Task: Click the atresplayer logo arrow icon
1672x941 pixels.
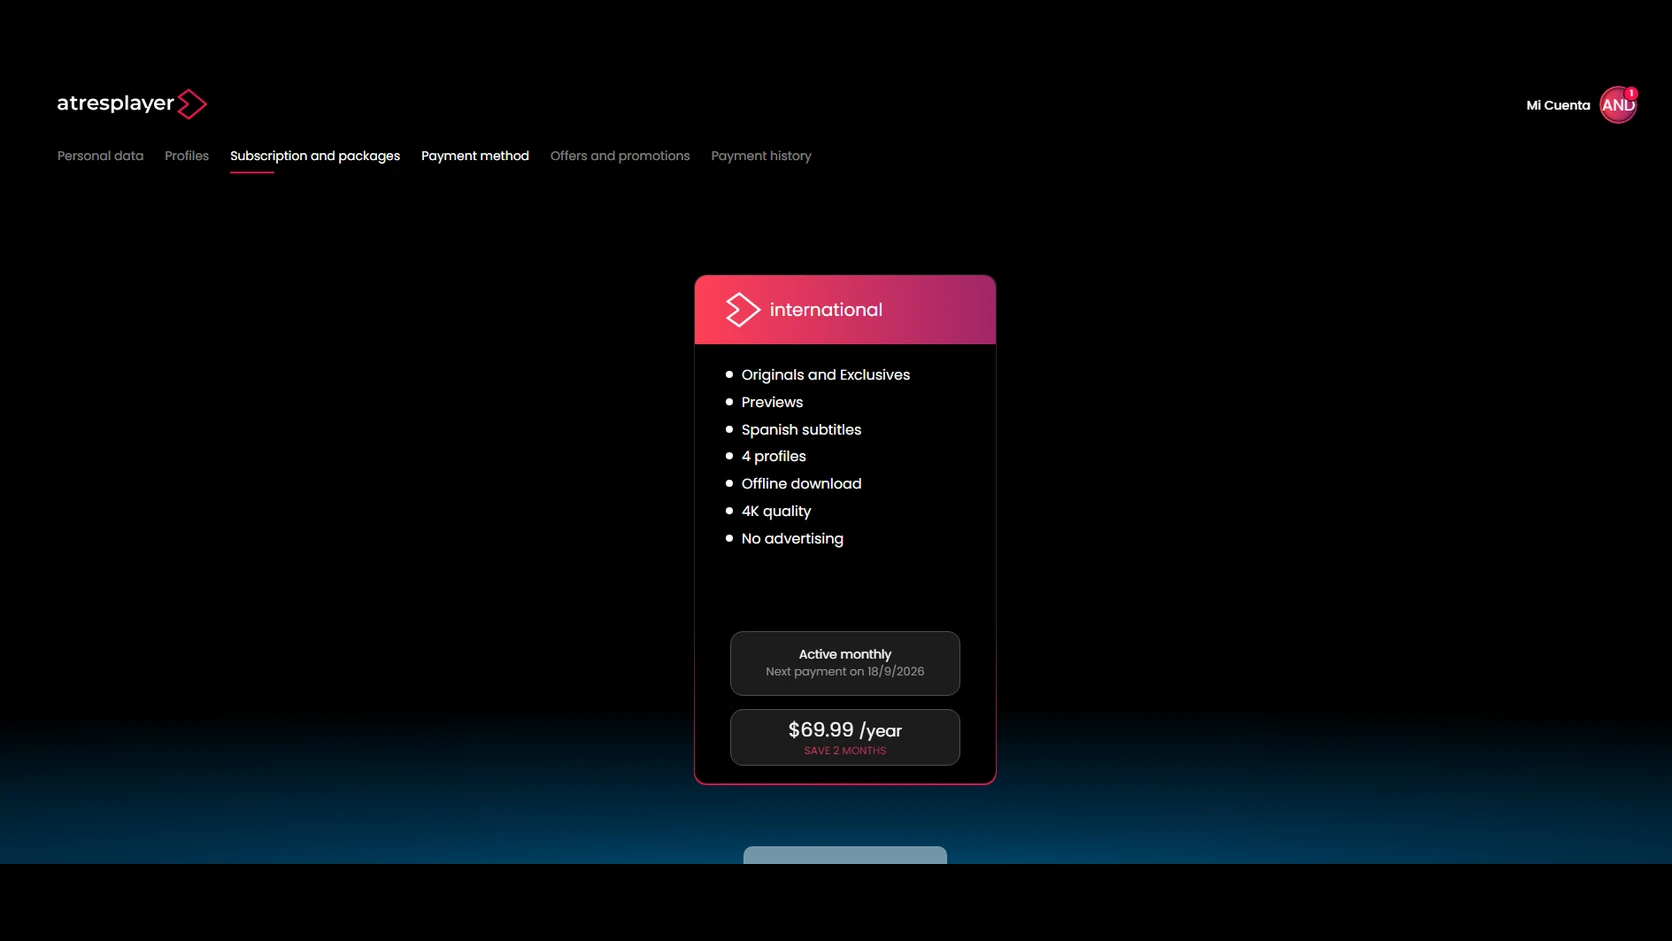Action: 192,104
